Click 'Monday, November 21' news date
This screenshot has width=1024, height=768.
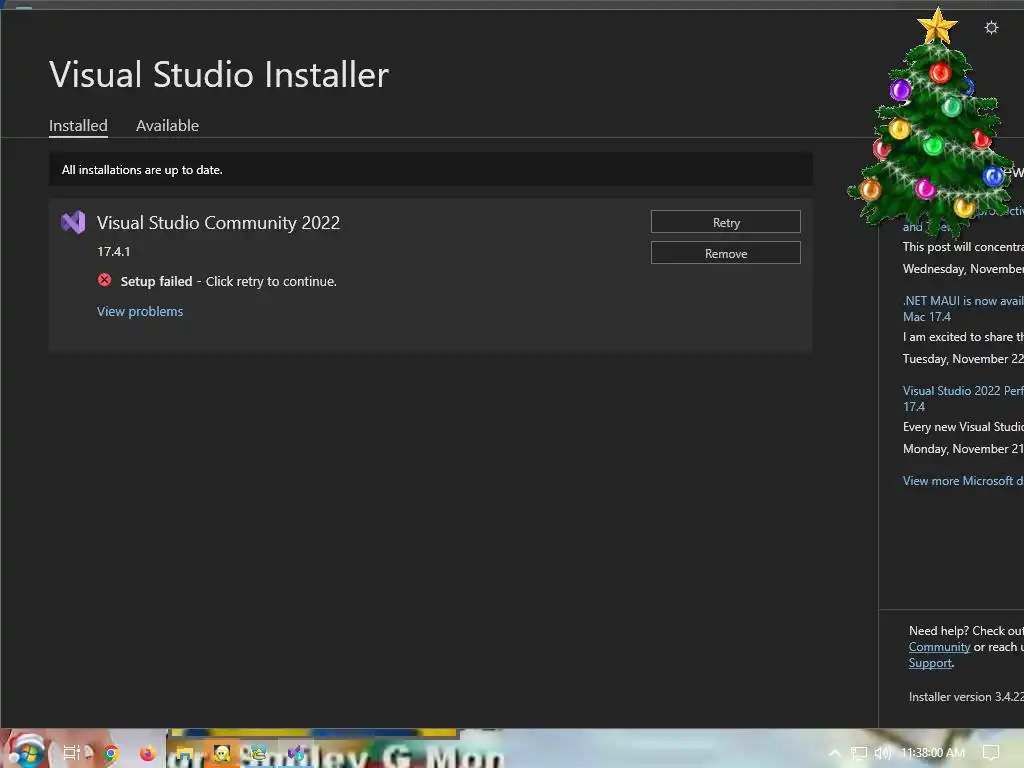coord(963,449)
